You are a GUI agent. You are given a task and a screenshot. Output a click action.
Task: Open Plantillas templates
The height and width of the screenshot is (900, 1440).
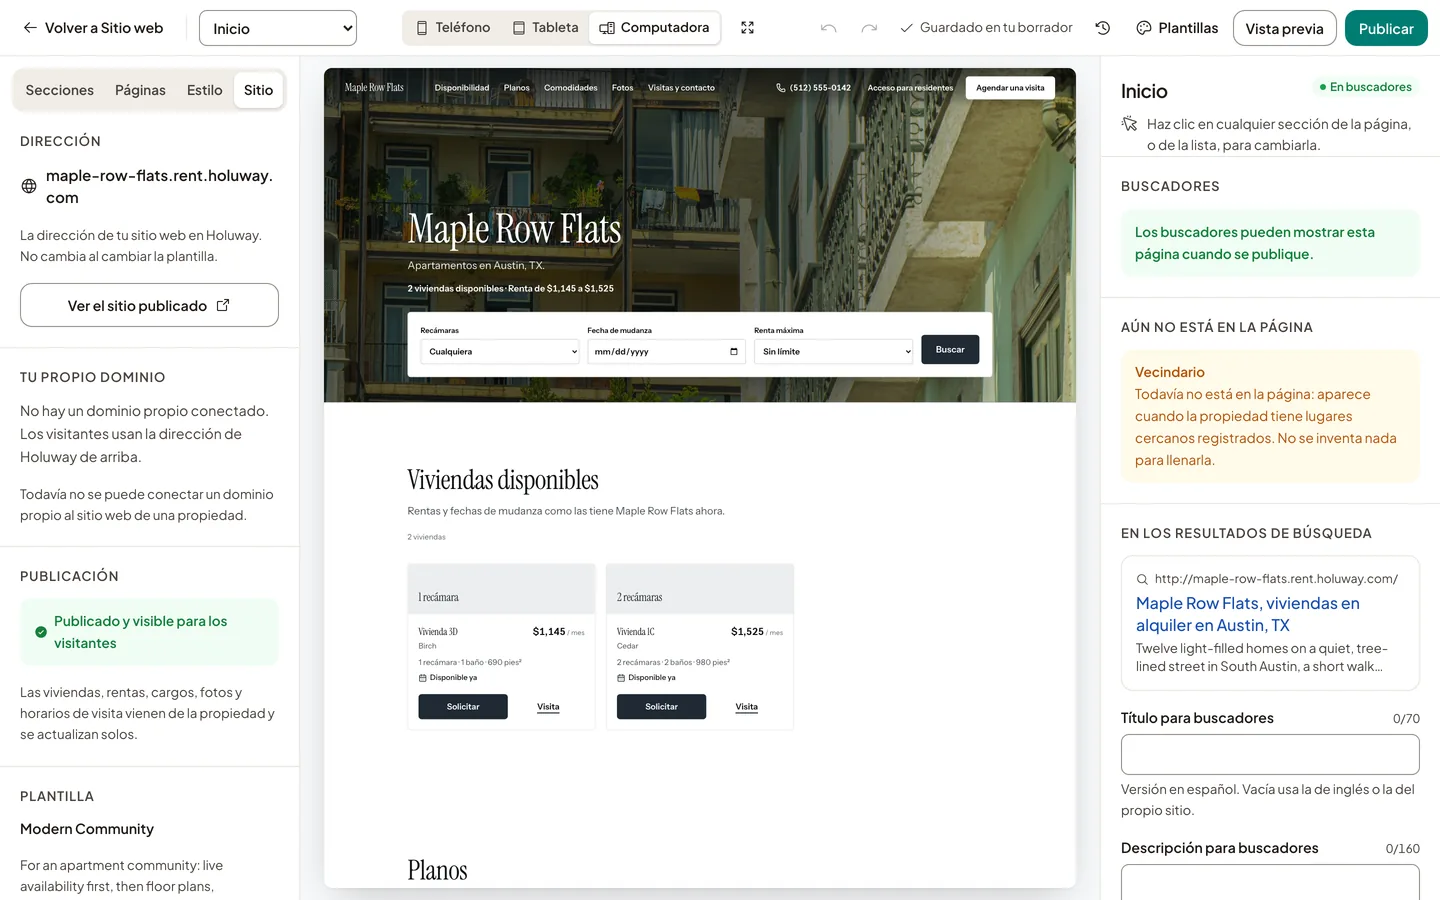click(1177, 28)
